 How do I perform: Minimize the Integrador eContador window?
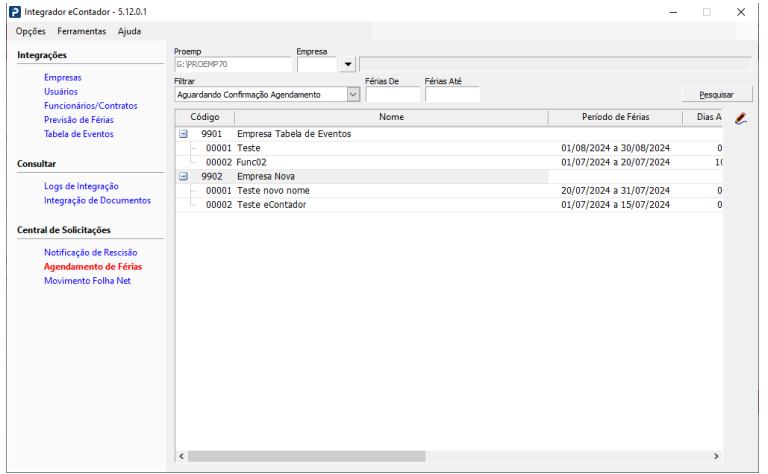pos(673,12)
